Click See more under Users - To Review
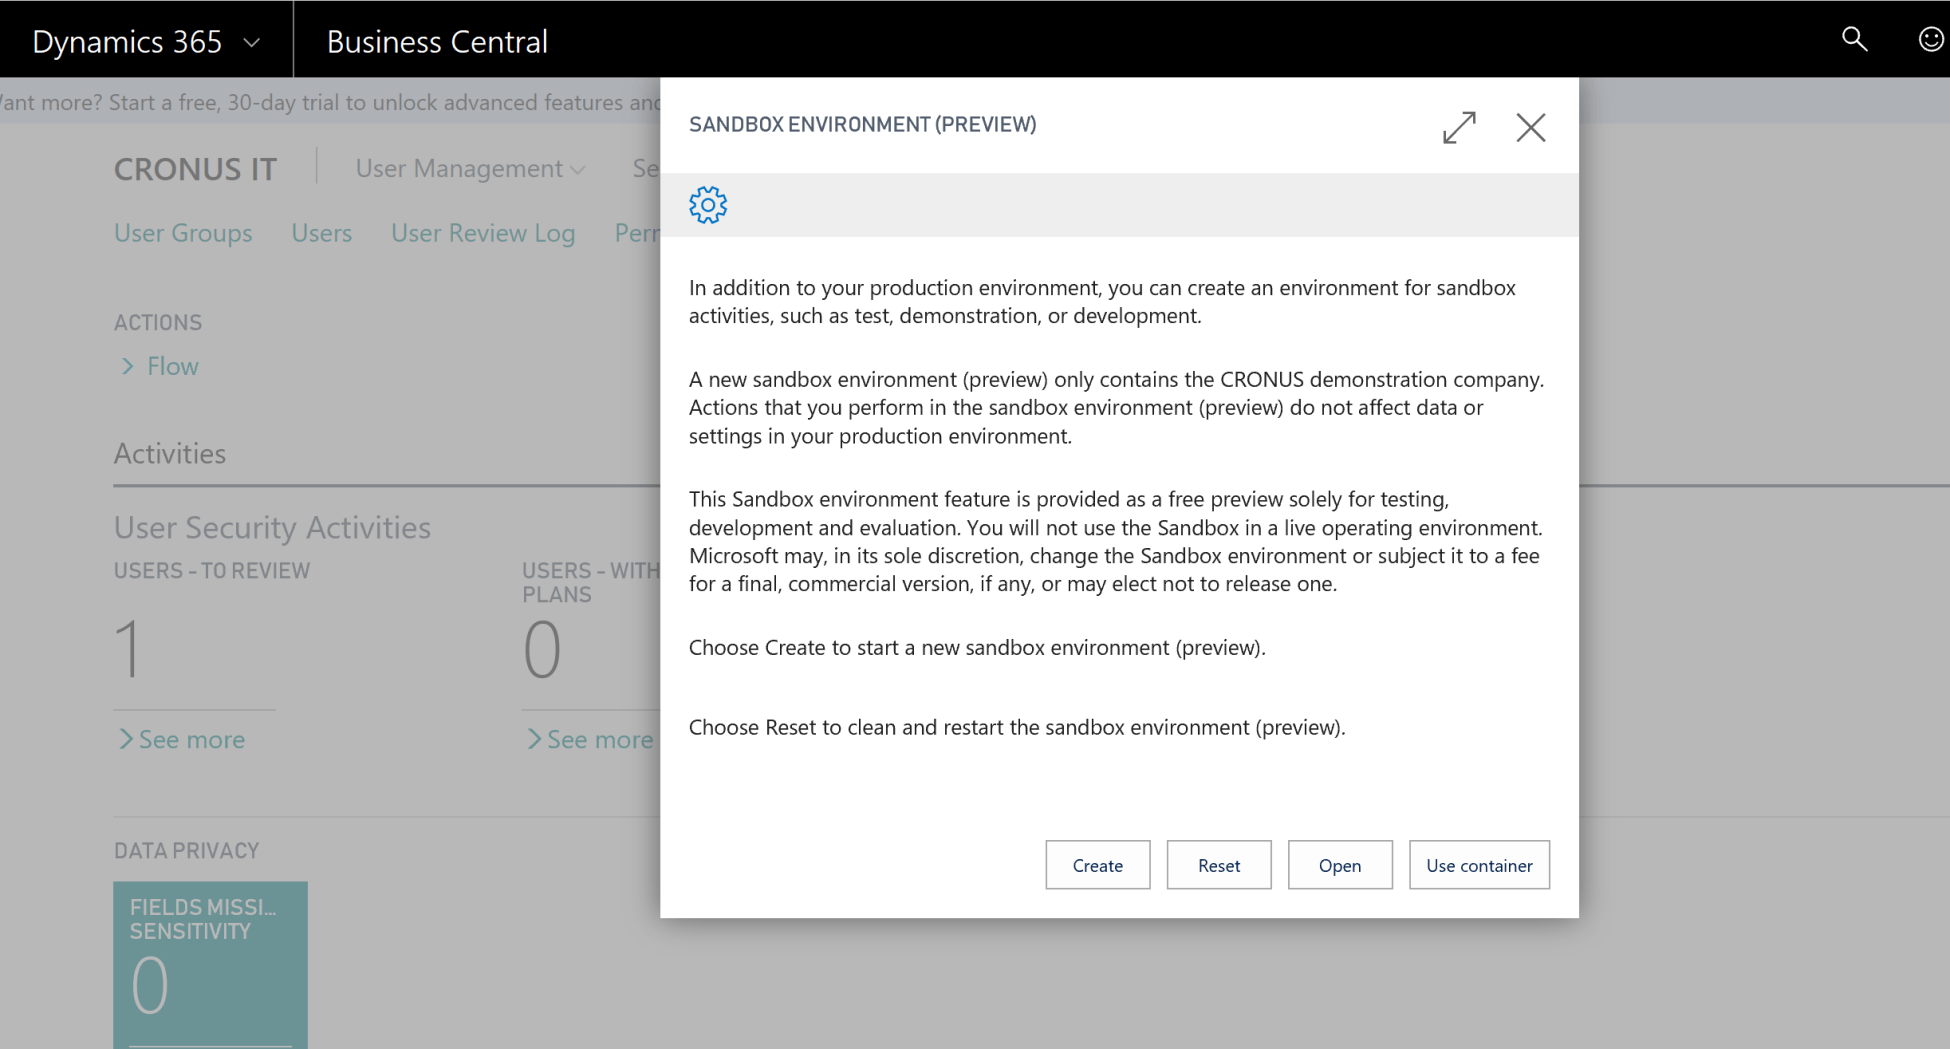The image size is (1950, 1049). 182,739
